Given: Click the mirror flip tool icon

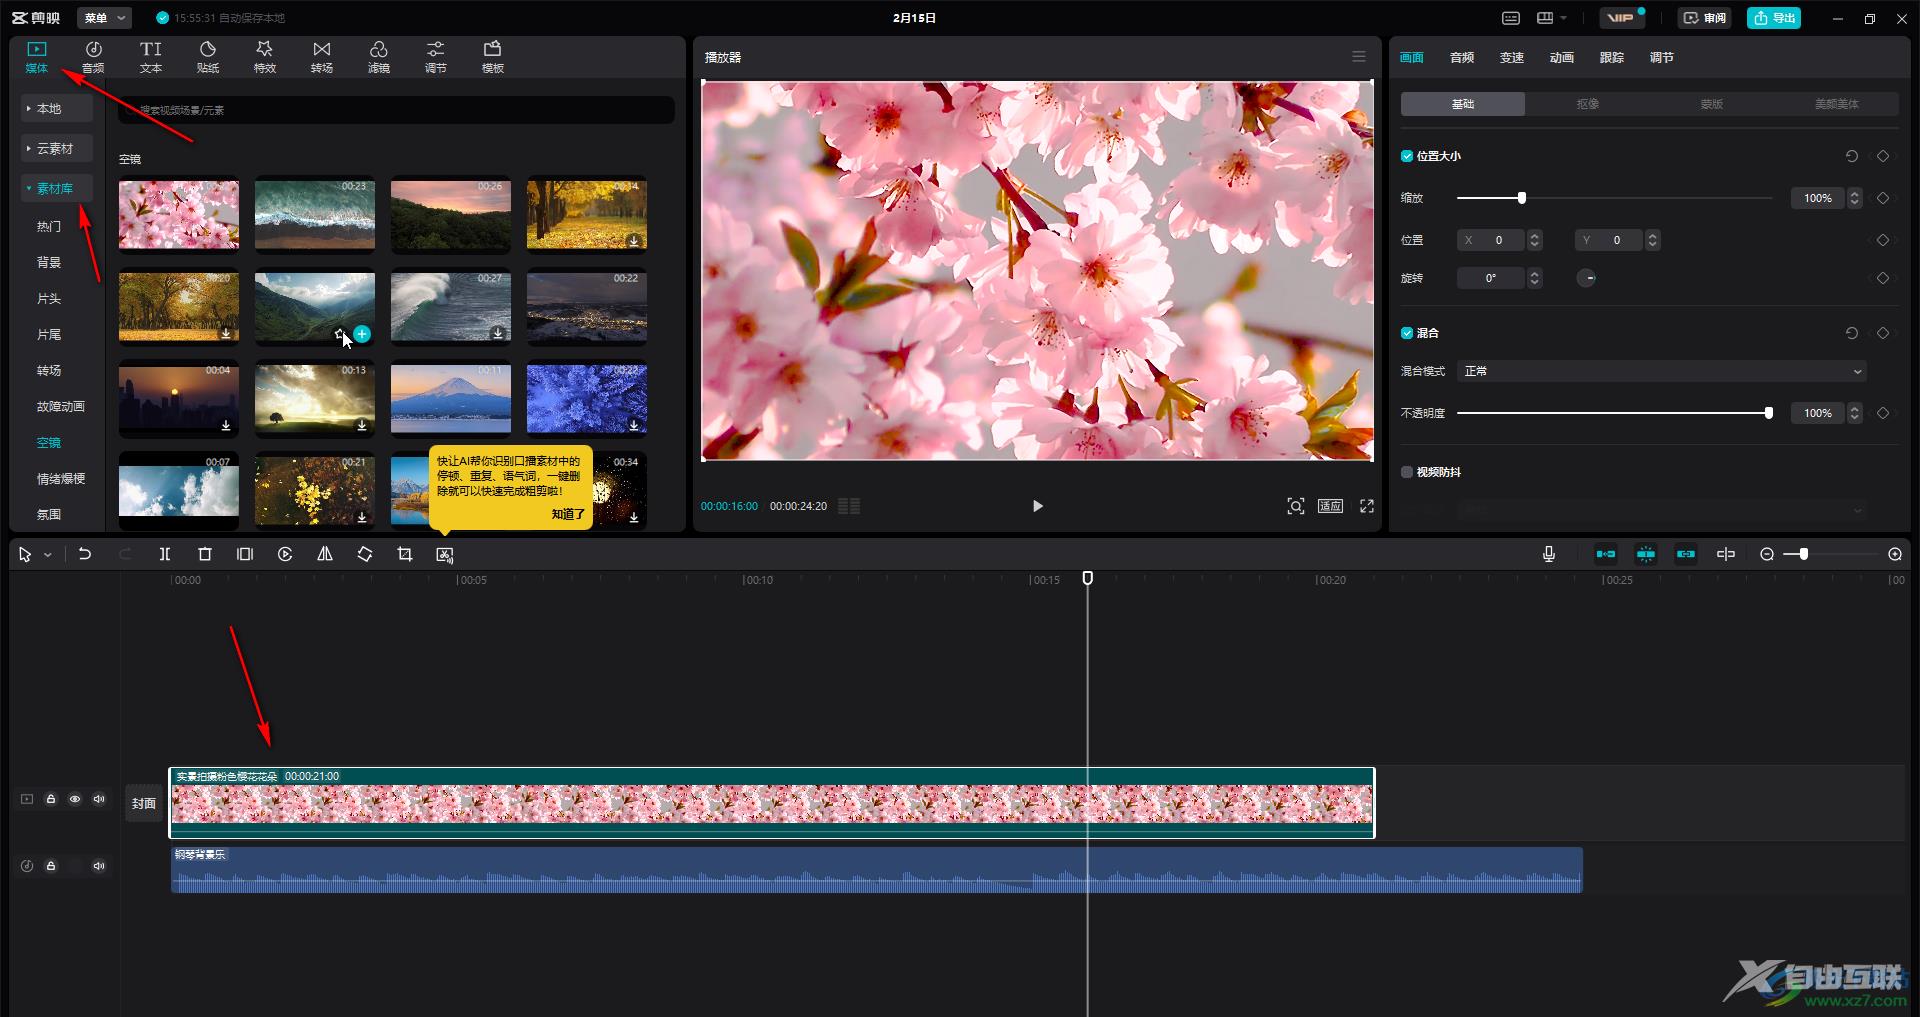Looking at the screenshot, I should pyautogui.click(x=325, y=554).
